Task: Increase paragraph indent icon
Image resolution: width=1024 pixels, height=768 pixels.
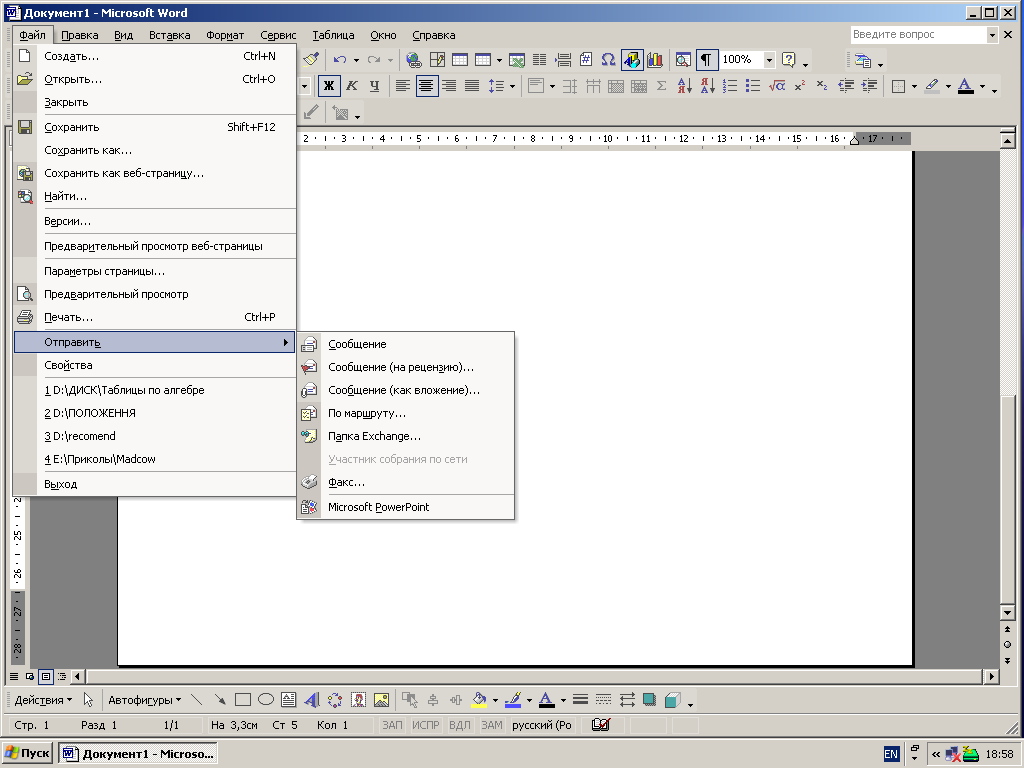Action: [x=869, y=86]
